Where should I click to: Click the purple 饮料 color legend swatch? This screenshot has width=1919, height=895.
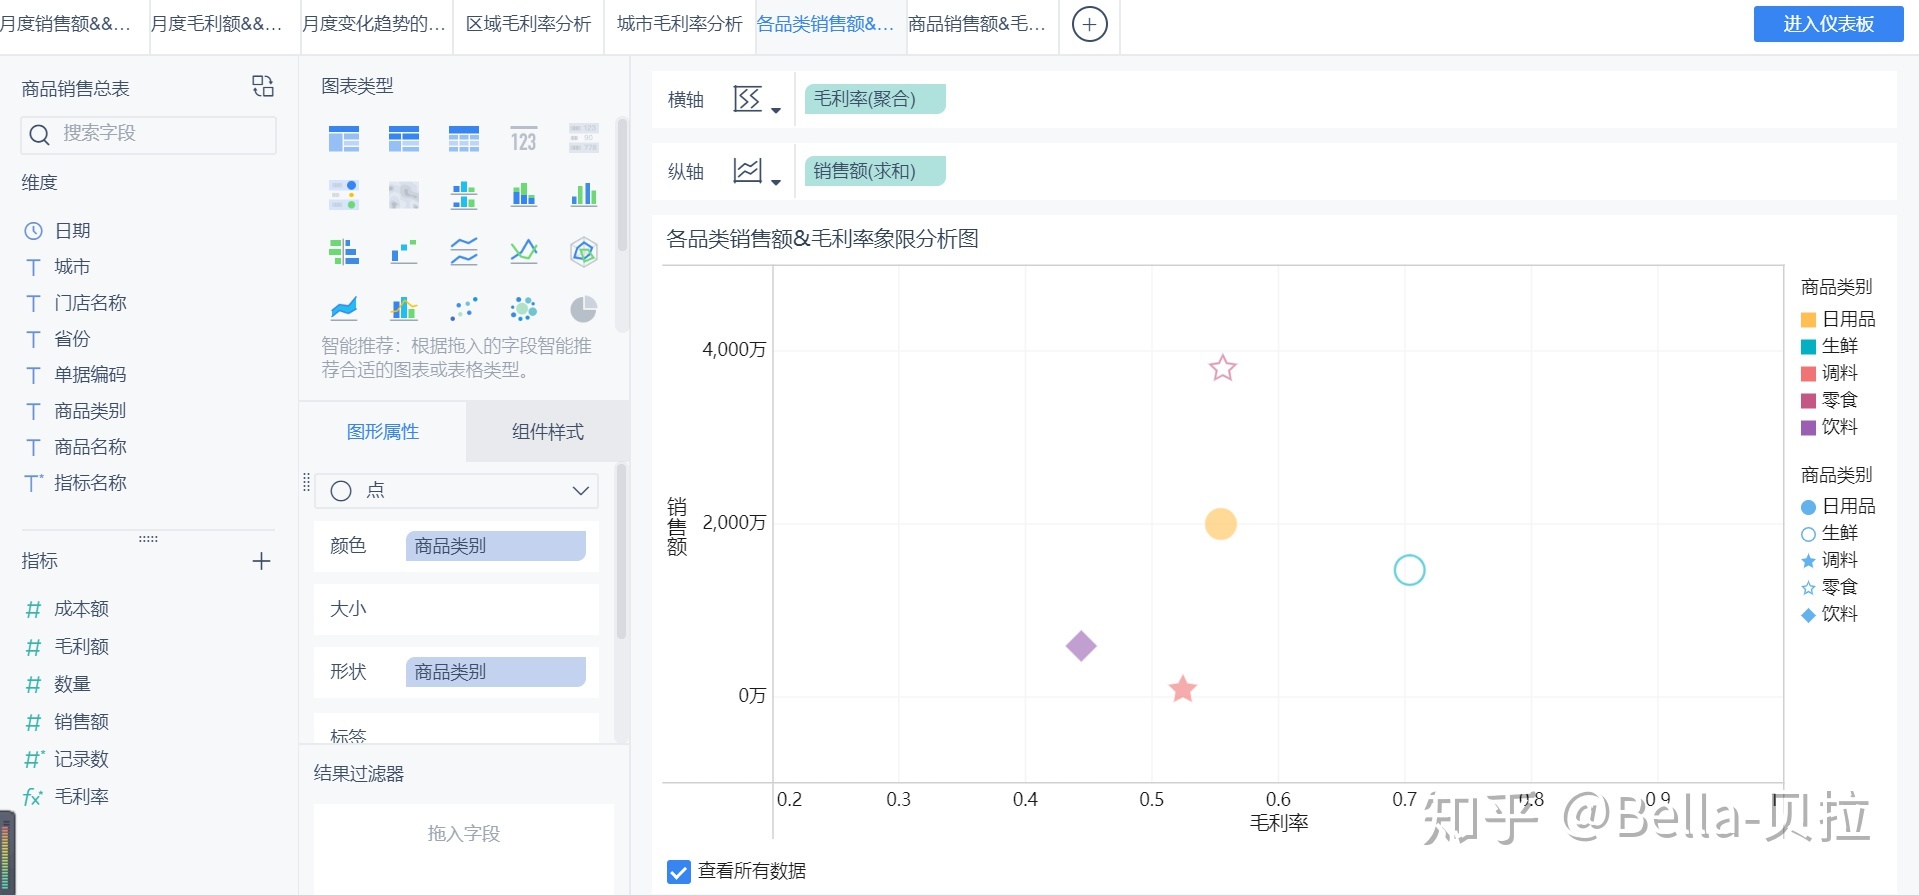(x=1808, y=428)
